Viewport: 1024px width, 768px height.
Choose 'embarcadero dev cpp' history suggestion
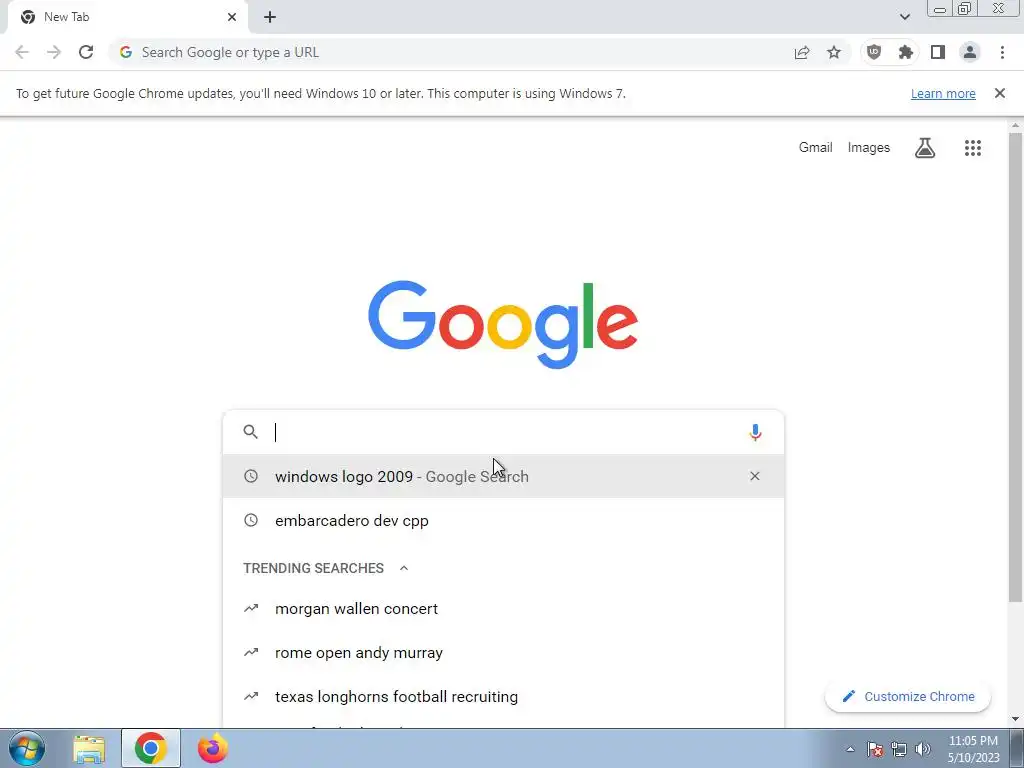[x=504, y=520]
